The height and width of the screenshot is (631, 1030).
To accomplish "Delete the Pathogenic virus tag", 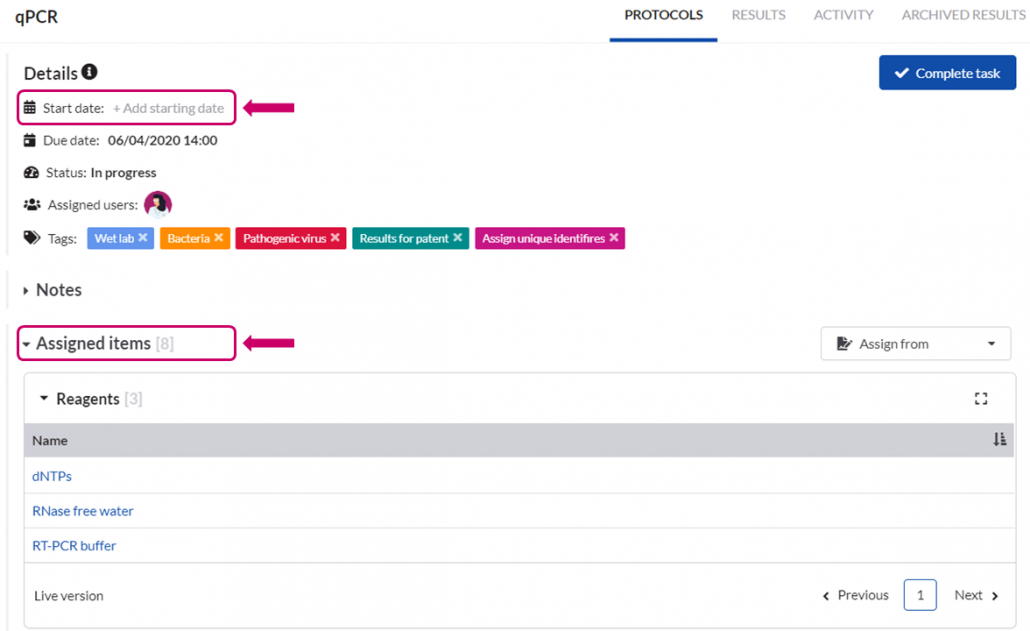I will [335, 238].
